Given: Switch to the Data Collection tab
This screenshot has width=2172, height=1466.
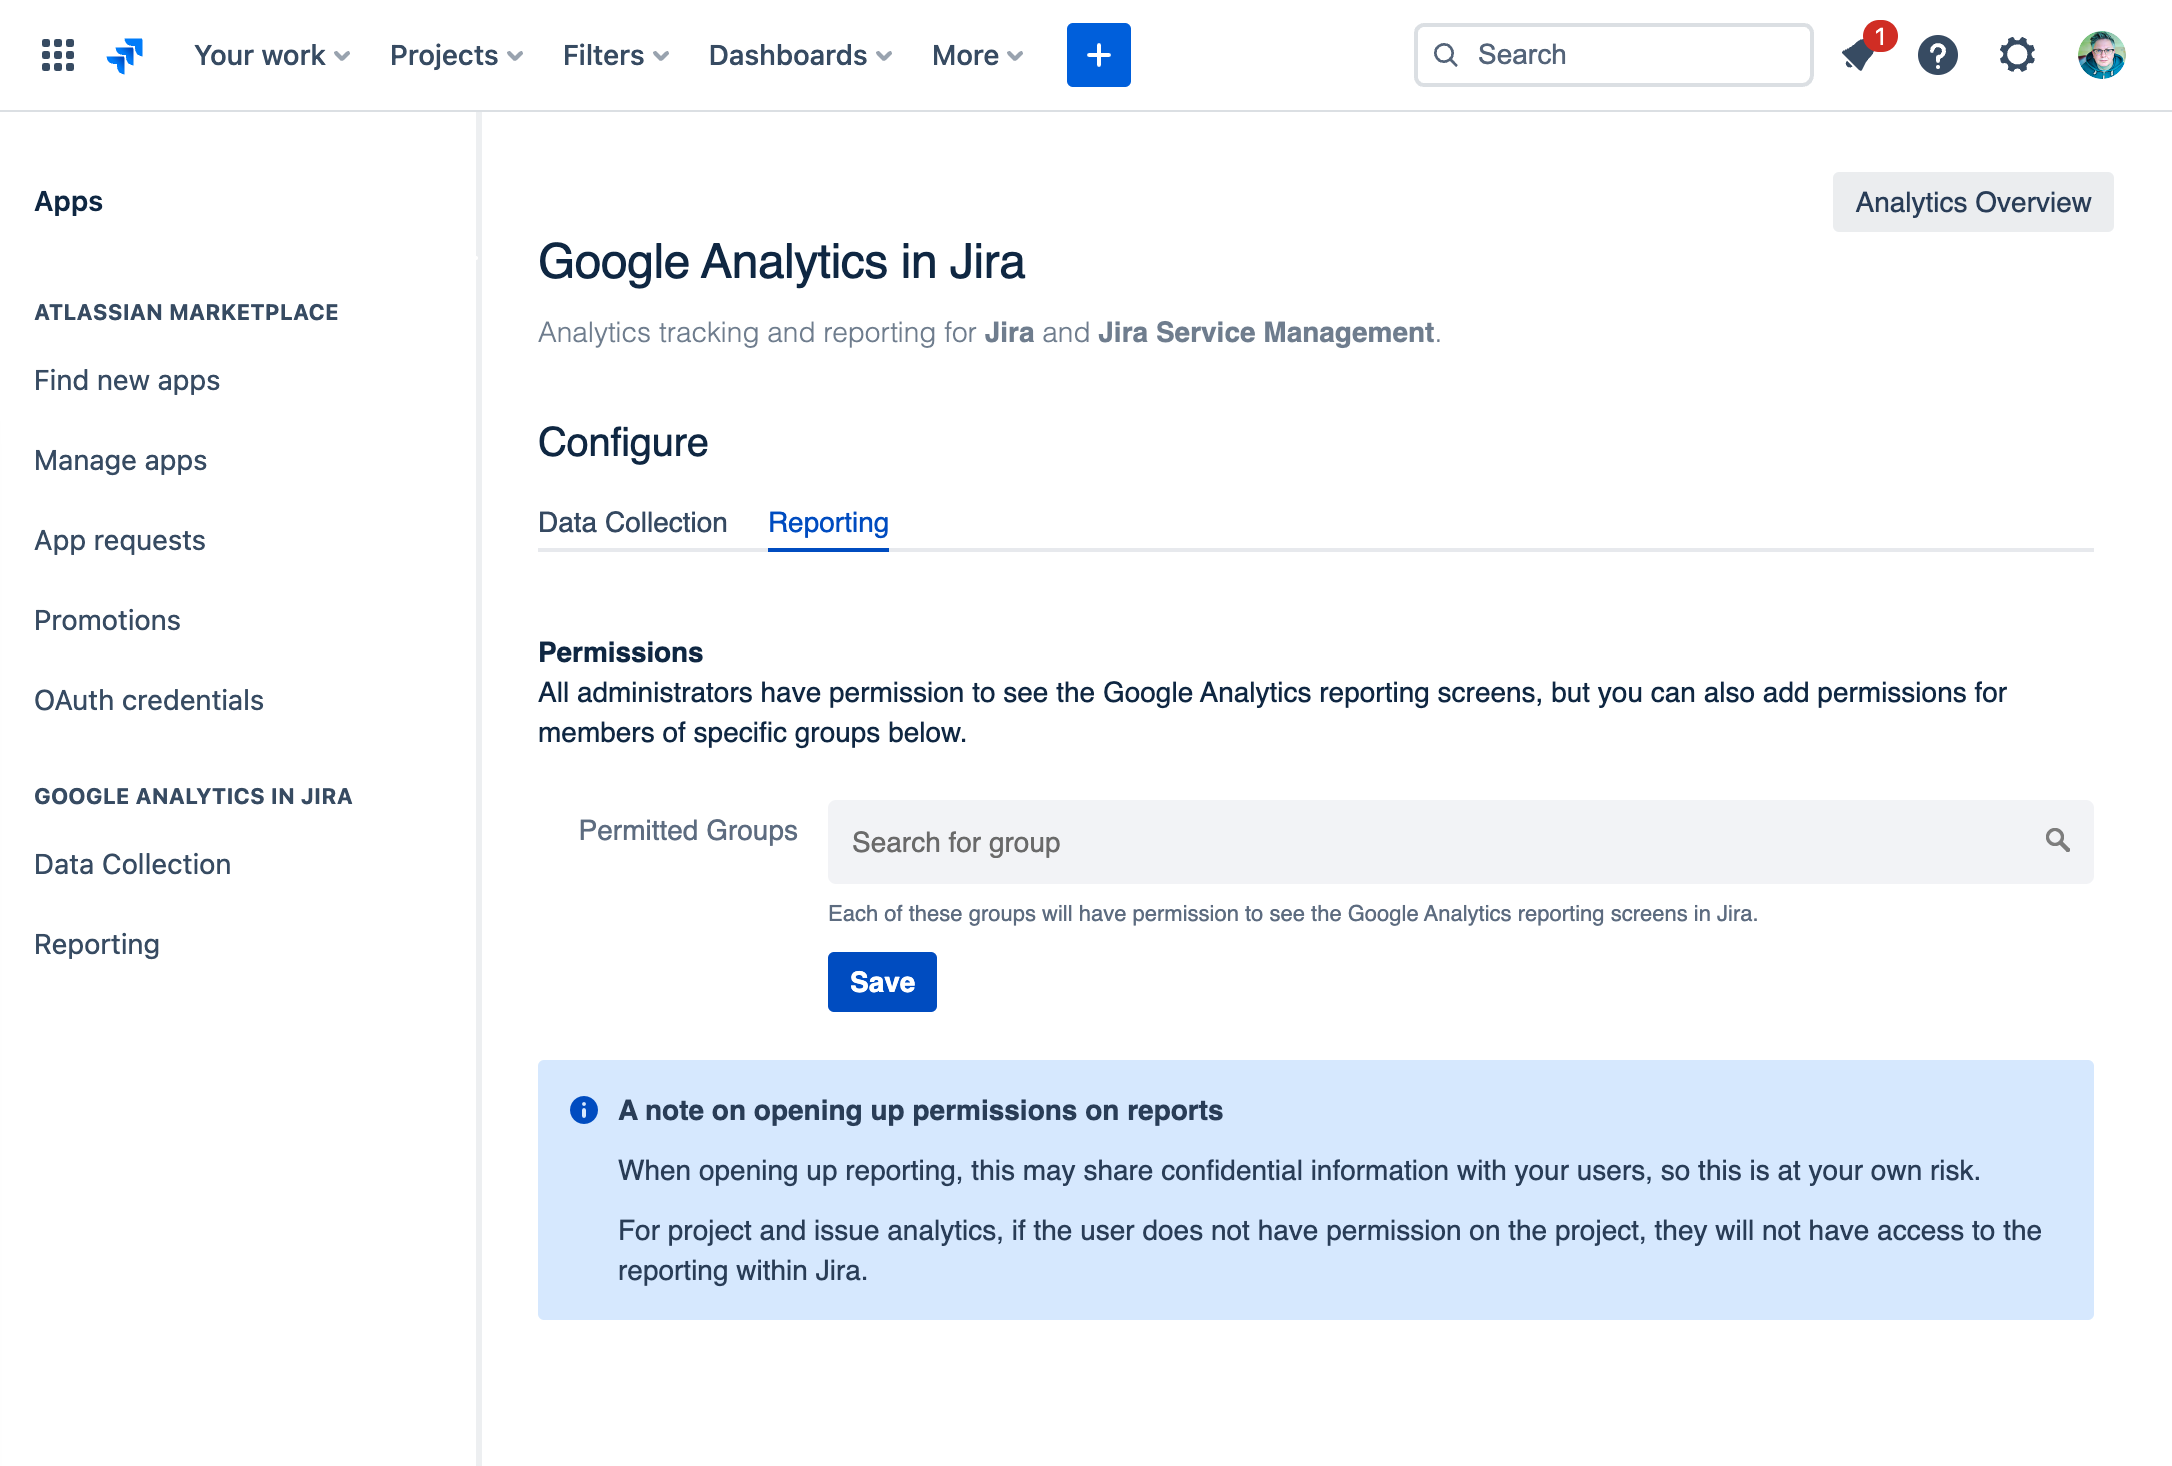Looking at the screenshot, I should (x=632, y=522).
